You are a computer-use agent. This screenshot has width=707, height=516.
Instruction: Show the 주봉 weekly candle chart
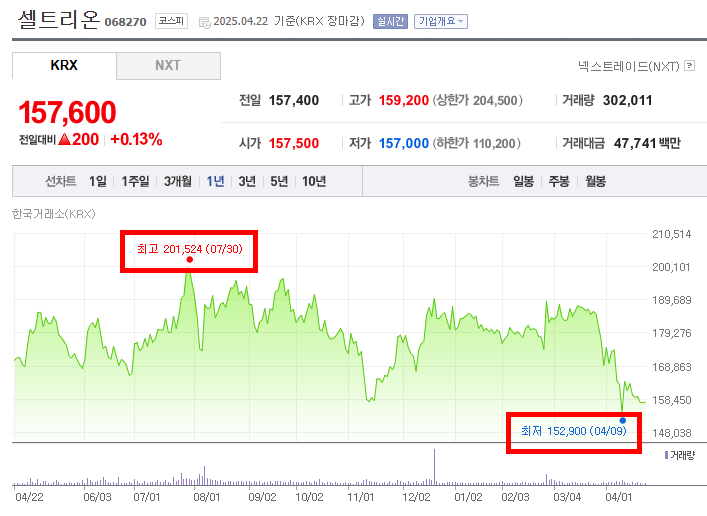point(559,181)
